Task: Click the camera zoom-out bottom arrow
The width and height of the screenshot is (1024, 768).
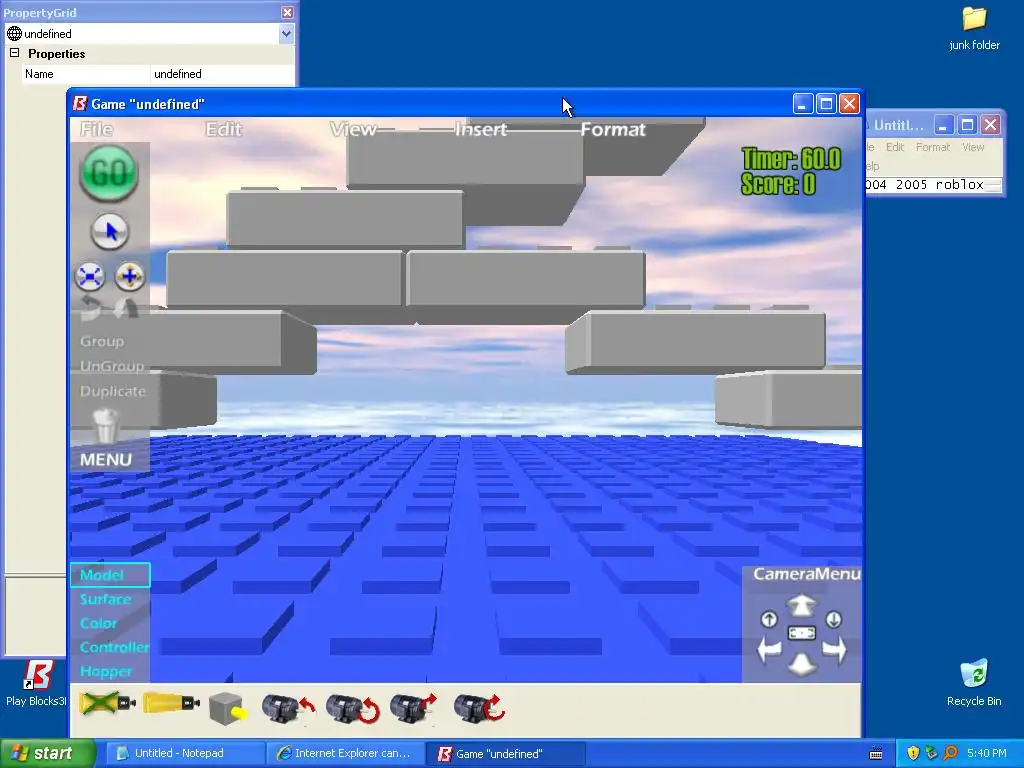Action: [x=801, y=663]
